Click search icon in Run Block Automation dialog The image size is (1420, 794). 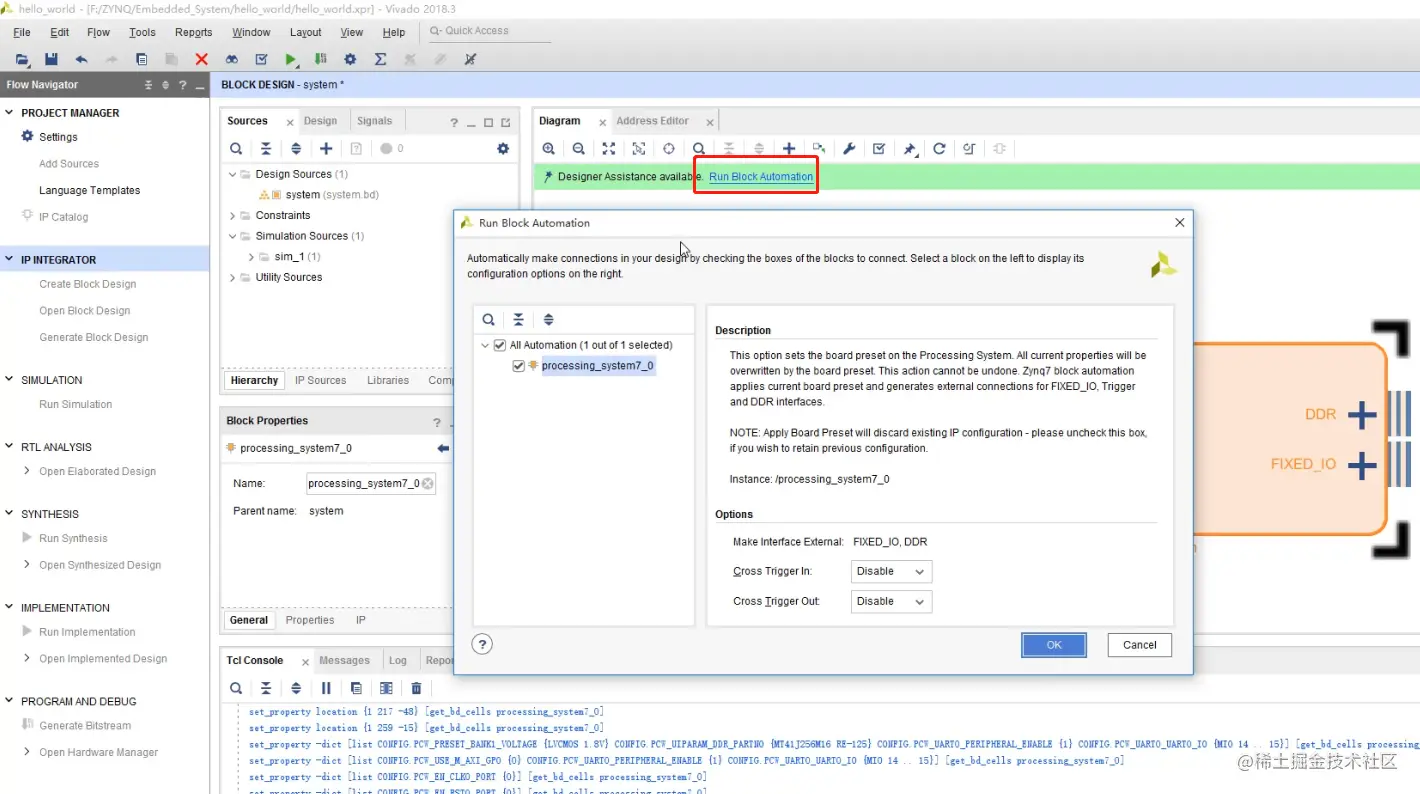[x=488, y=320]
